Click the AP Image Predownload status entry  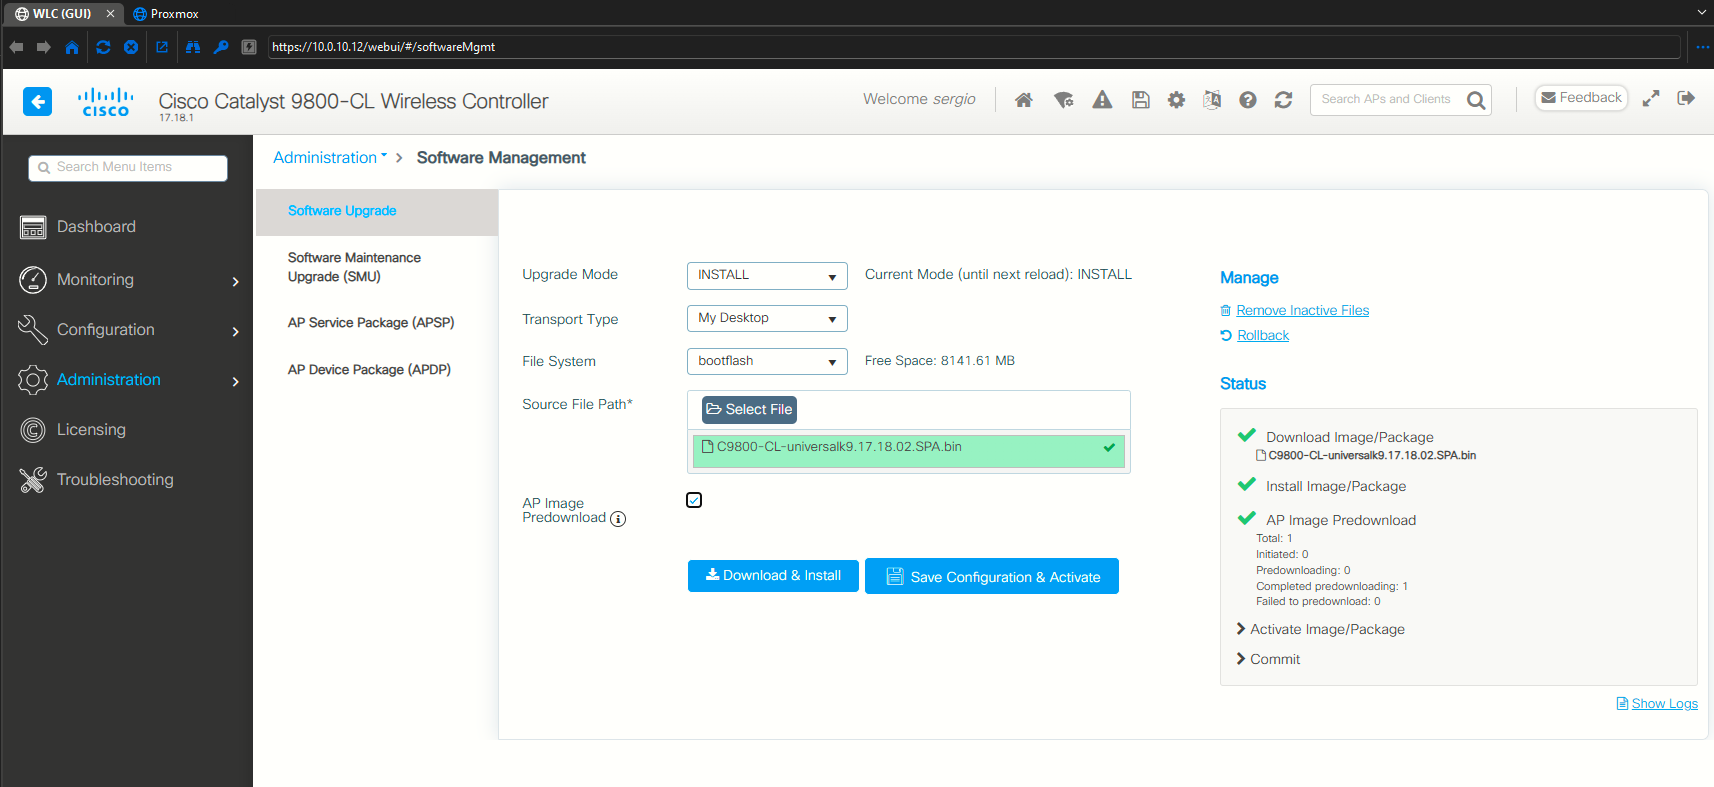click(x=1341, y=521)
